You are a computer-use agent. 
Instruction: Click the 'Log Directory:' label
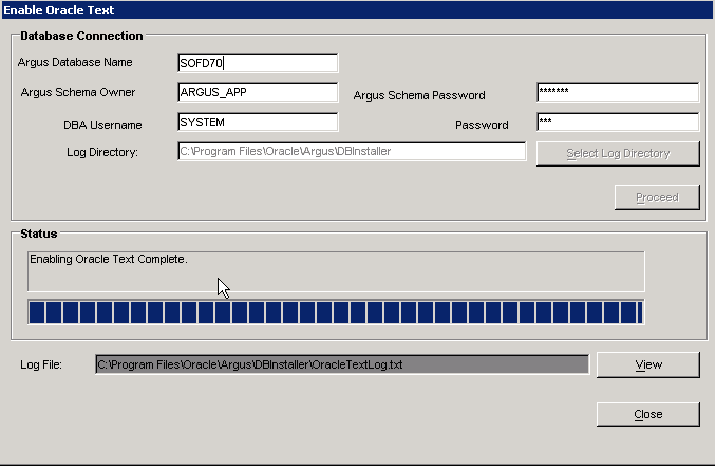coord(102,152)
